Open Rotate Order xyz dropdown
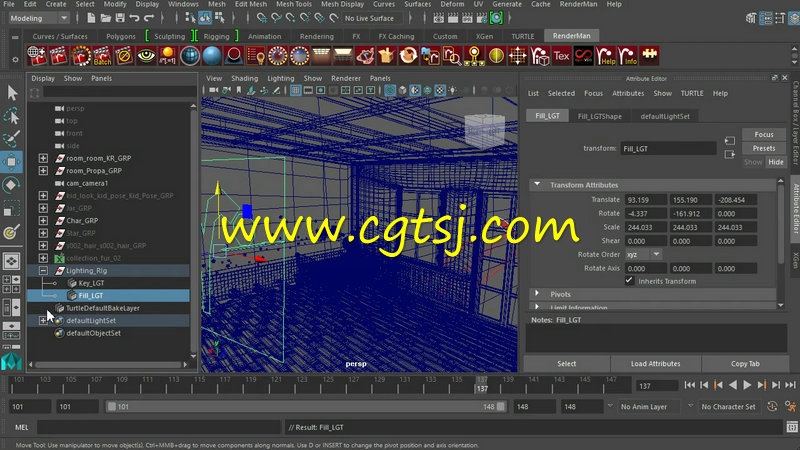This screenshot has height=450, width=800. pyautogui.click(x=643, y=254)
